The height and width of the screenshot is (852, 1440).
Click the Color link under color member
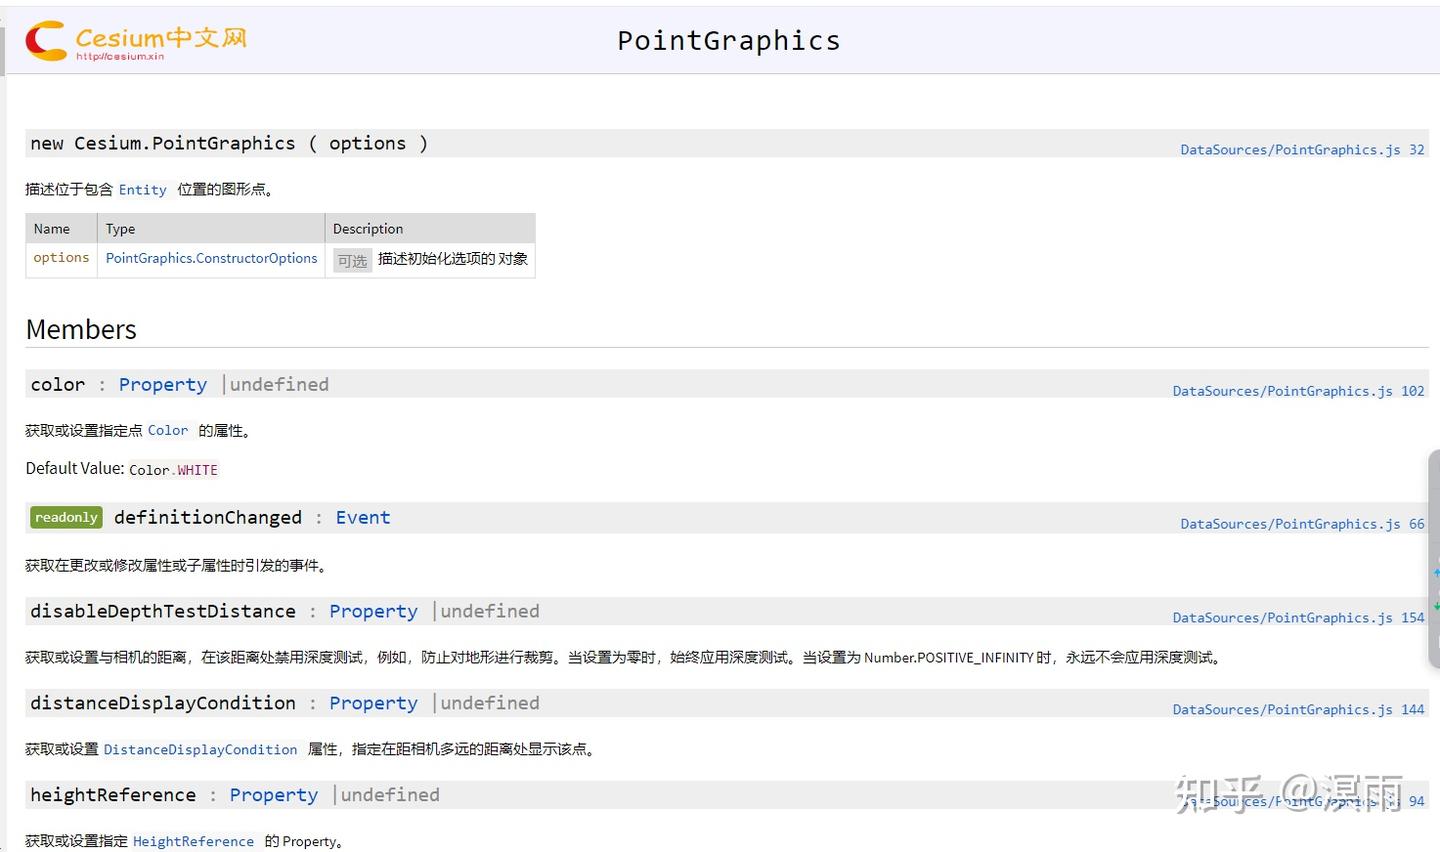(168, 431)
